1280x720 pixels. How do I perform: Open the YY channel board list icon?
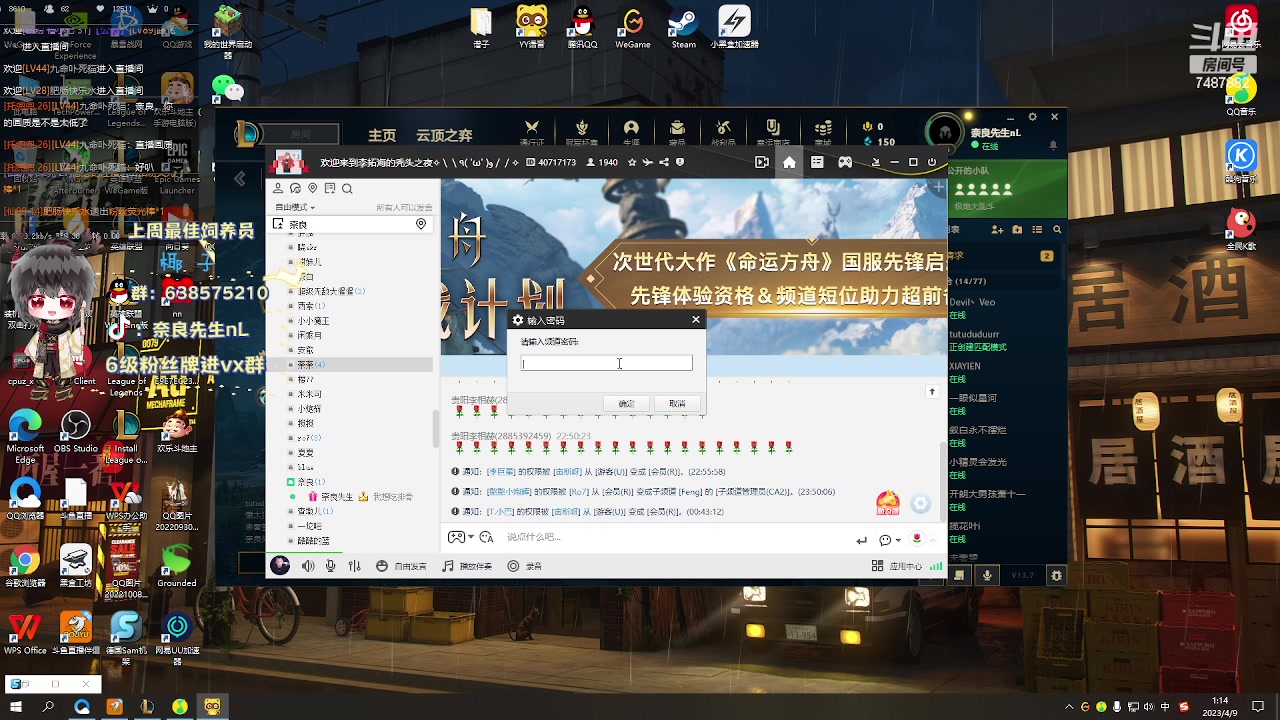817,162
